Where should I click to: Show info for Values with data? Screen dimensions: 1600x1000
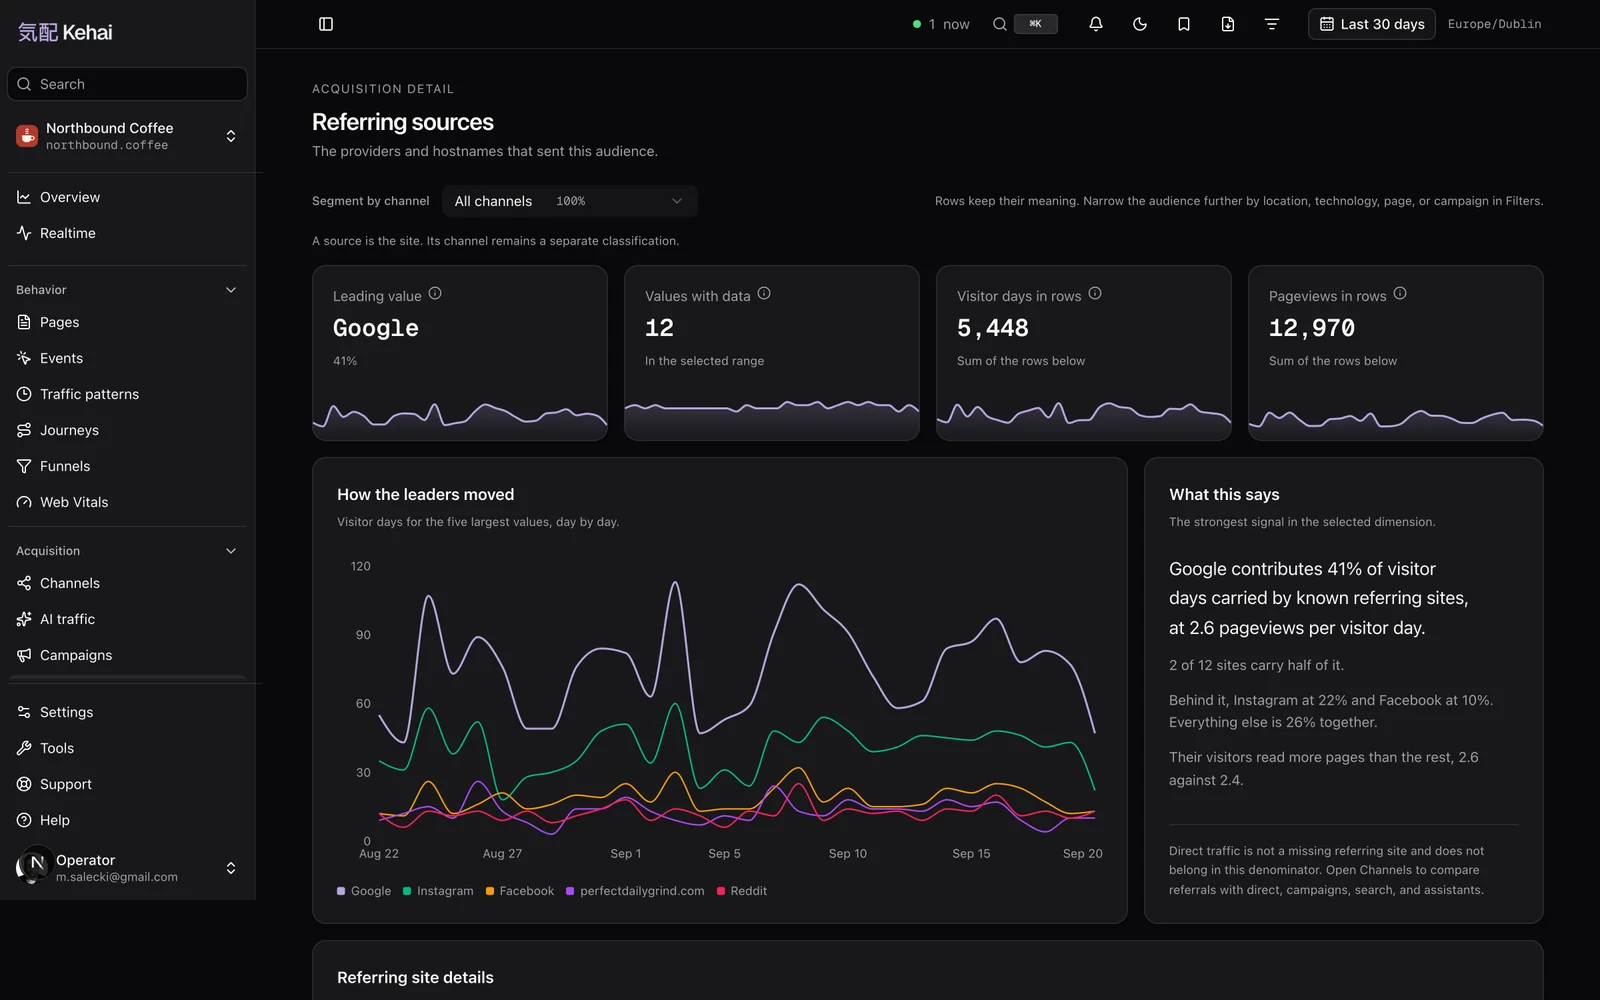coord(764,294)
